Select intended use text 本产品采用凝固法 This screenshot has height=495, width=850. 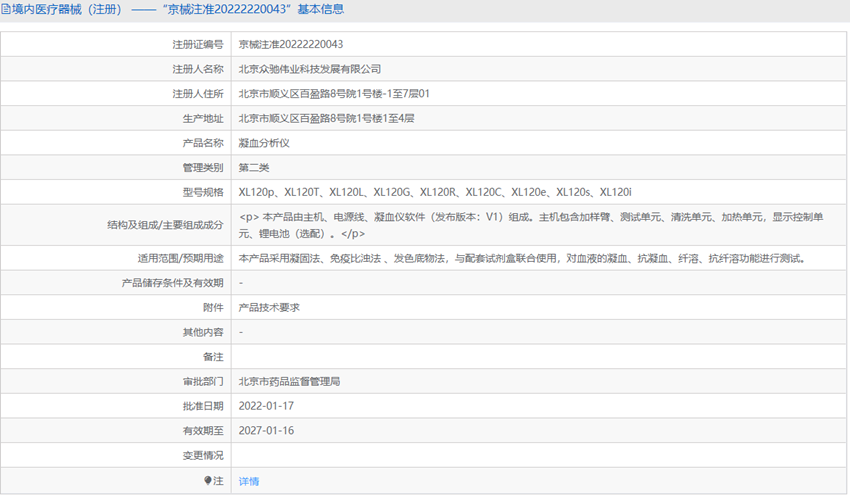(523, 259)
